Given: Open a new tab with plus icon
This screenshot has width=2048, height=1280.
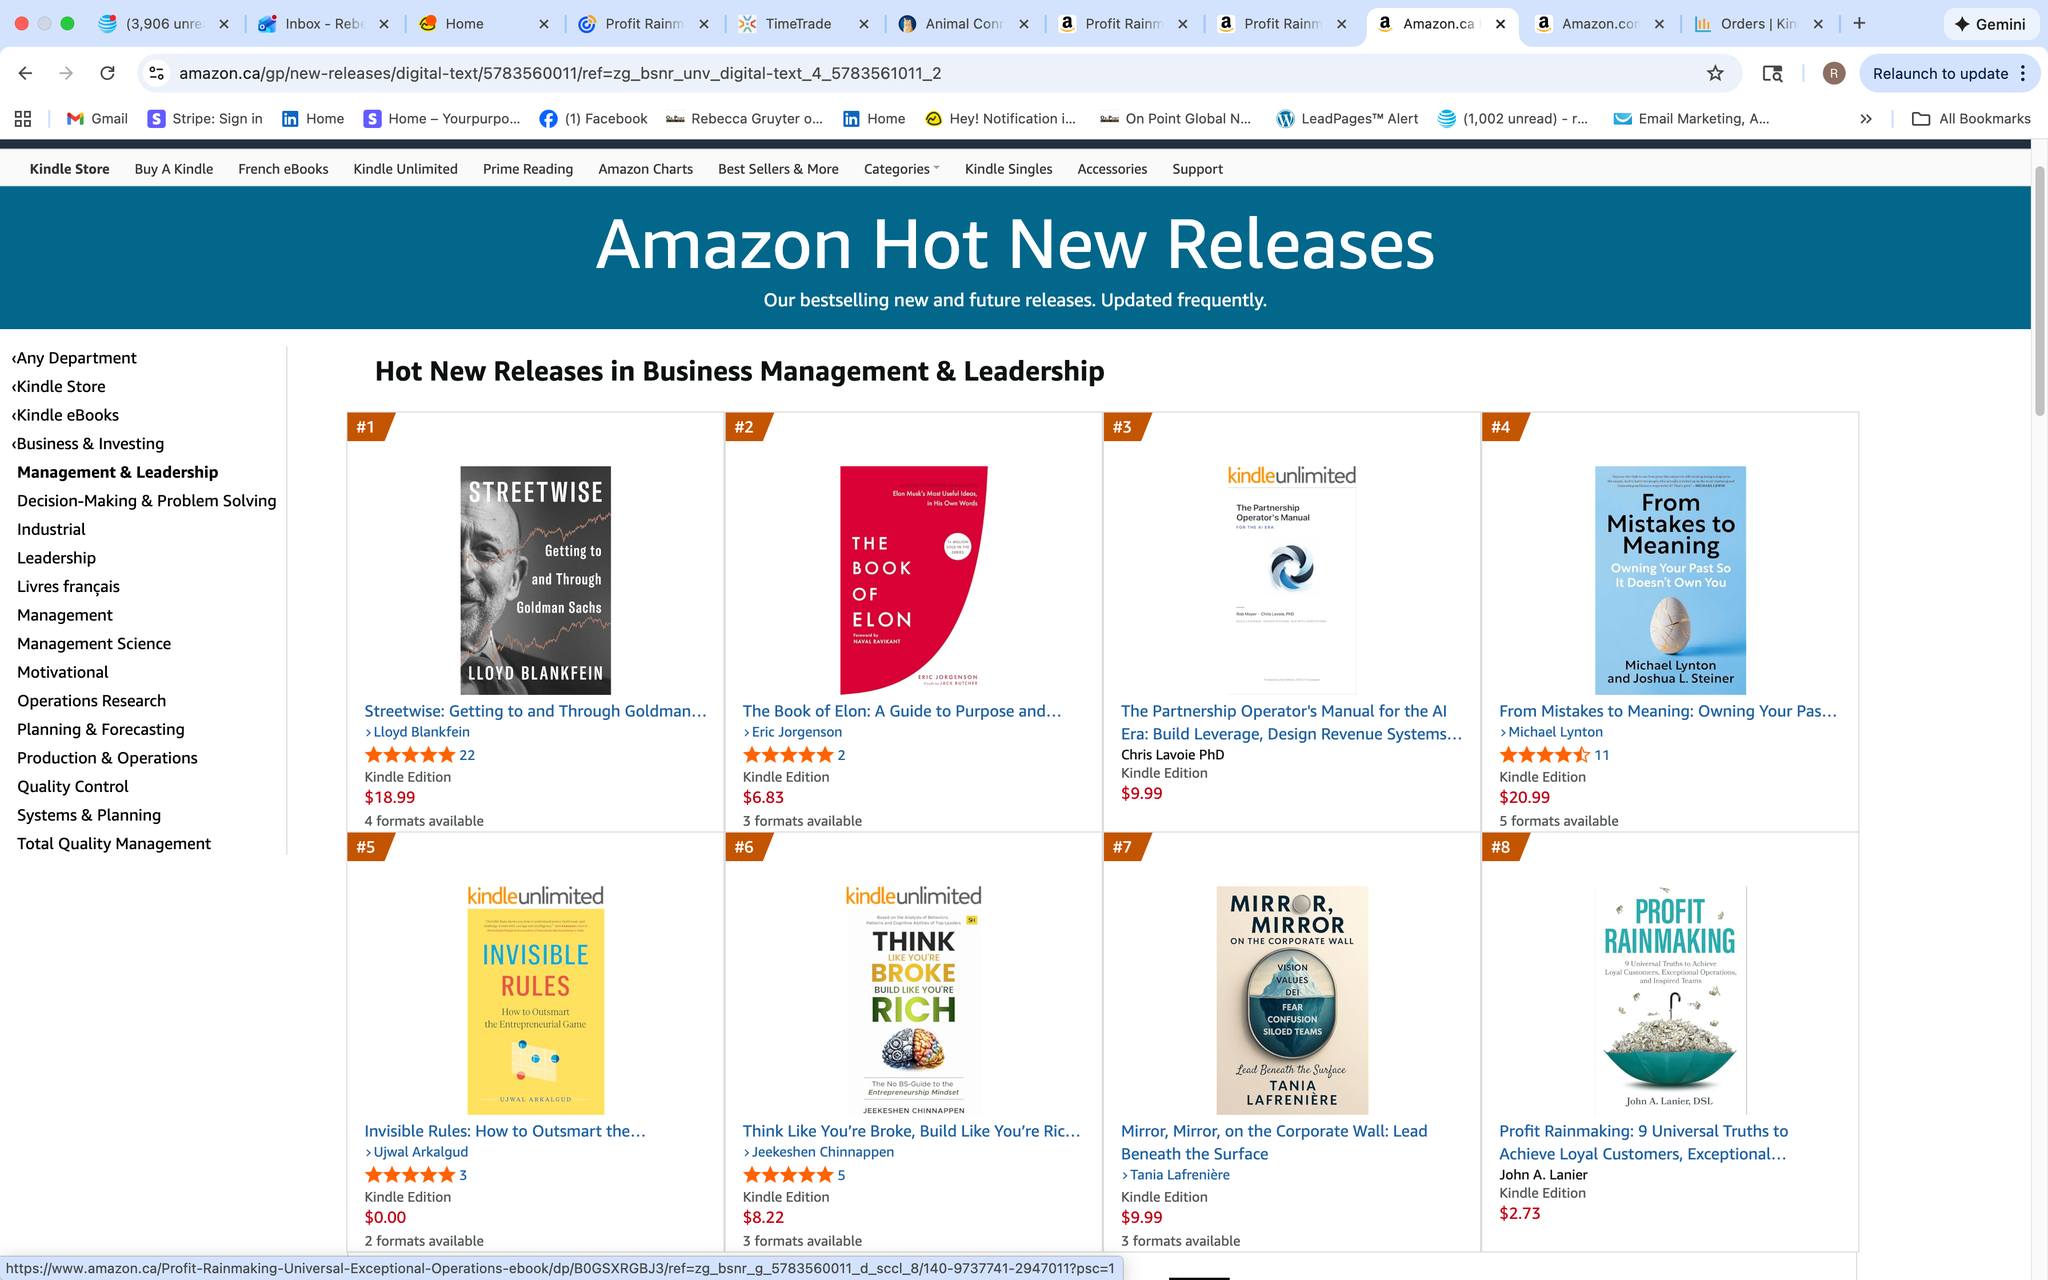Looking at the screenshot, I should [x=1859, y=24].
